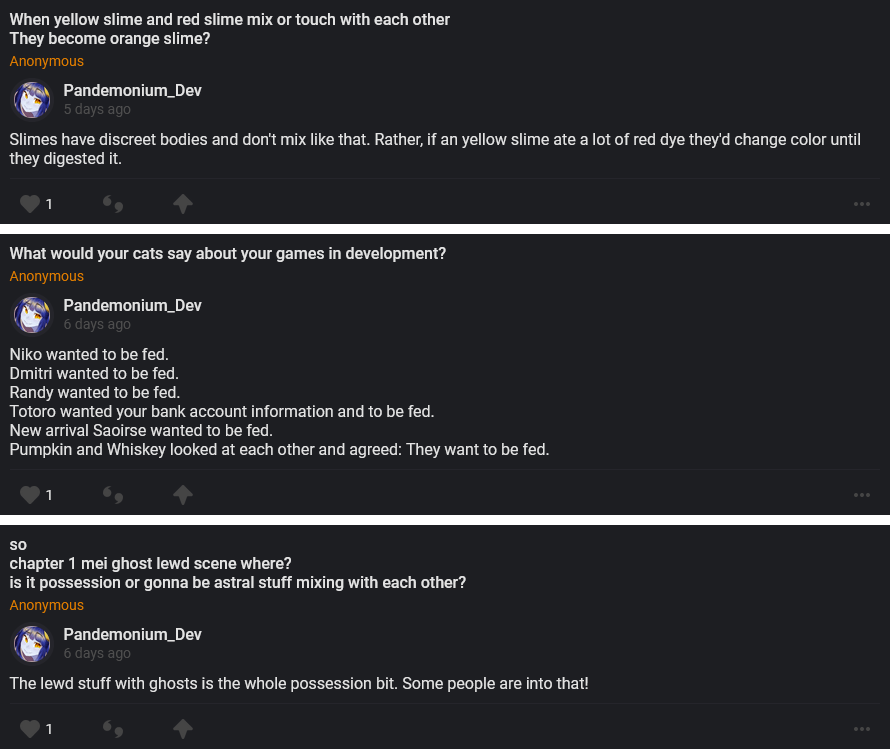Open Pandemonium_Dev profile from slime answer
Screen dimensions: 890x749
pyautogui.click(x=132, y=91)
